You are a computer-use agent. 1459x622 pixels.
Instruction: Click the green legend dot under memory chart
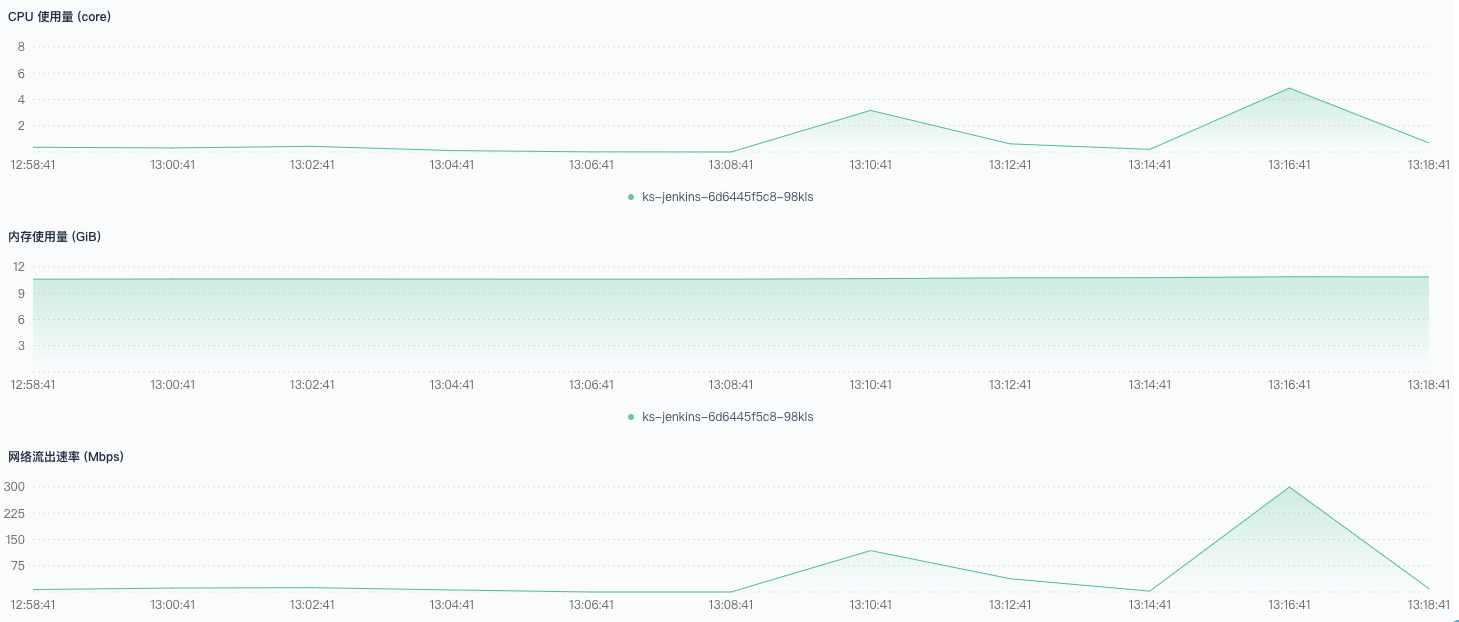click(x=631, y=417)
